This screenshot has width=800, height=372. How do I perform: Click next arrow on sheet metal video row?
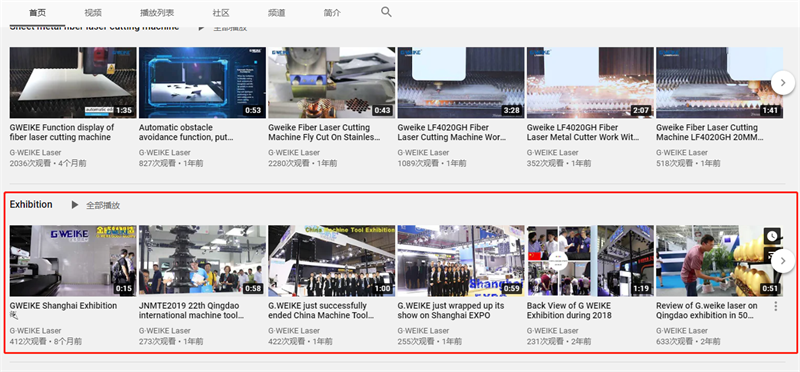click(x=783, y=82)
